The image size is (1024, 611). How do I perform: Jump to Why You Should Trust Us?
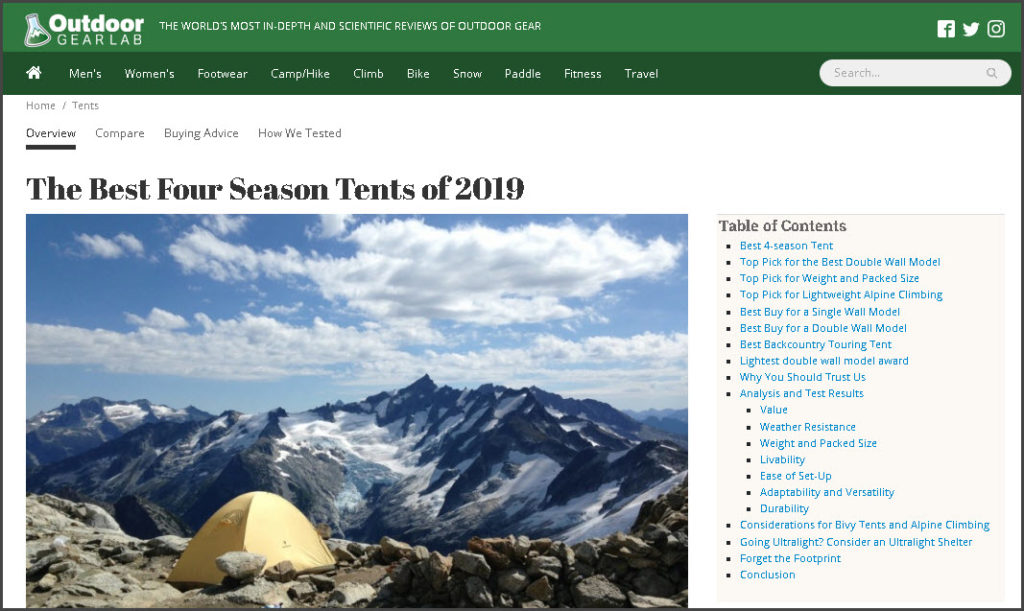(x=803, y=377)
